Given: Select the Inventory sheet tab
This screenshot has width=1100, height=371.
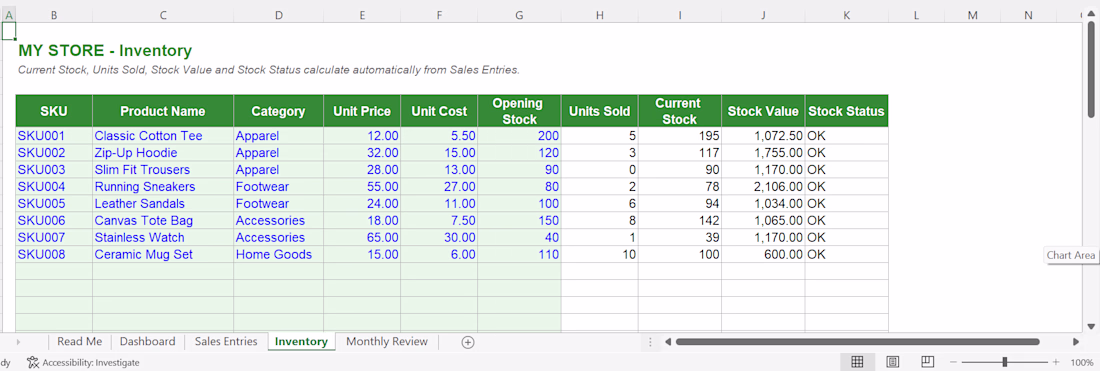Looking at the screenshot, I should point(301,342).
